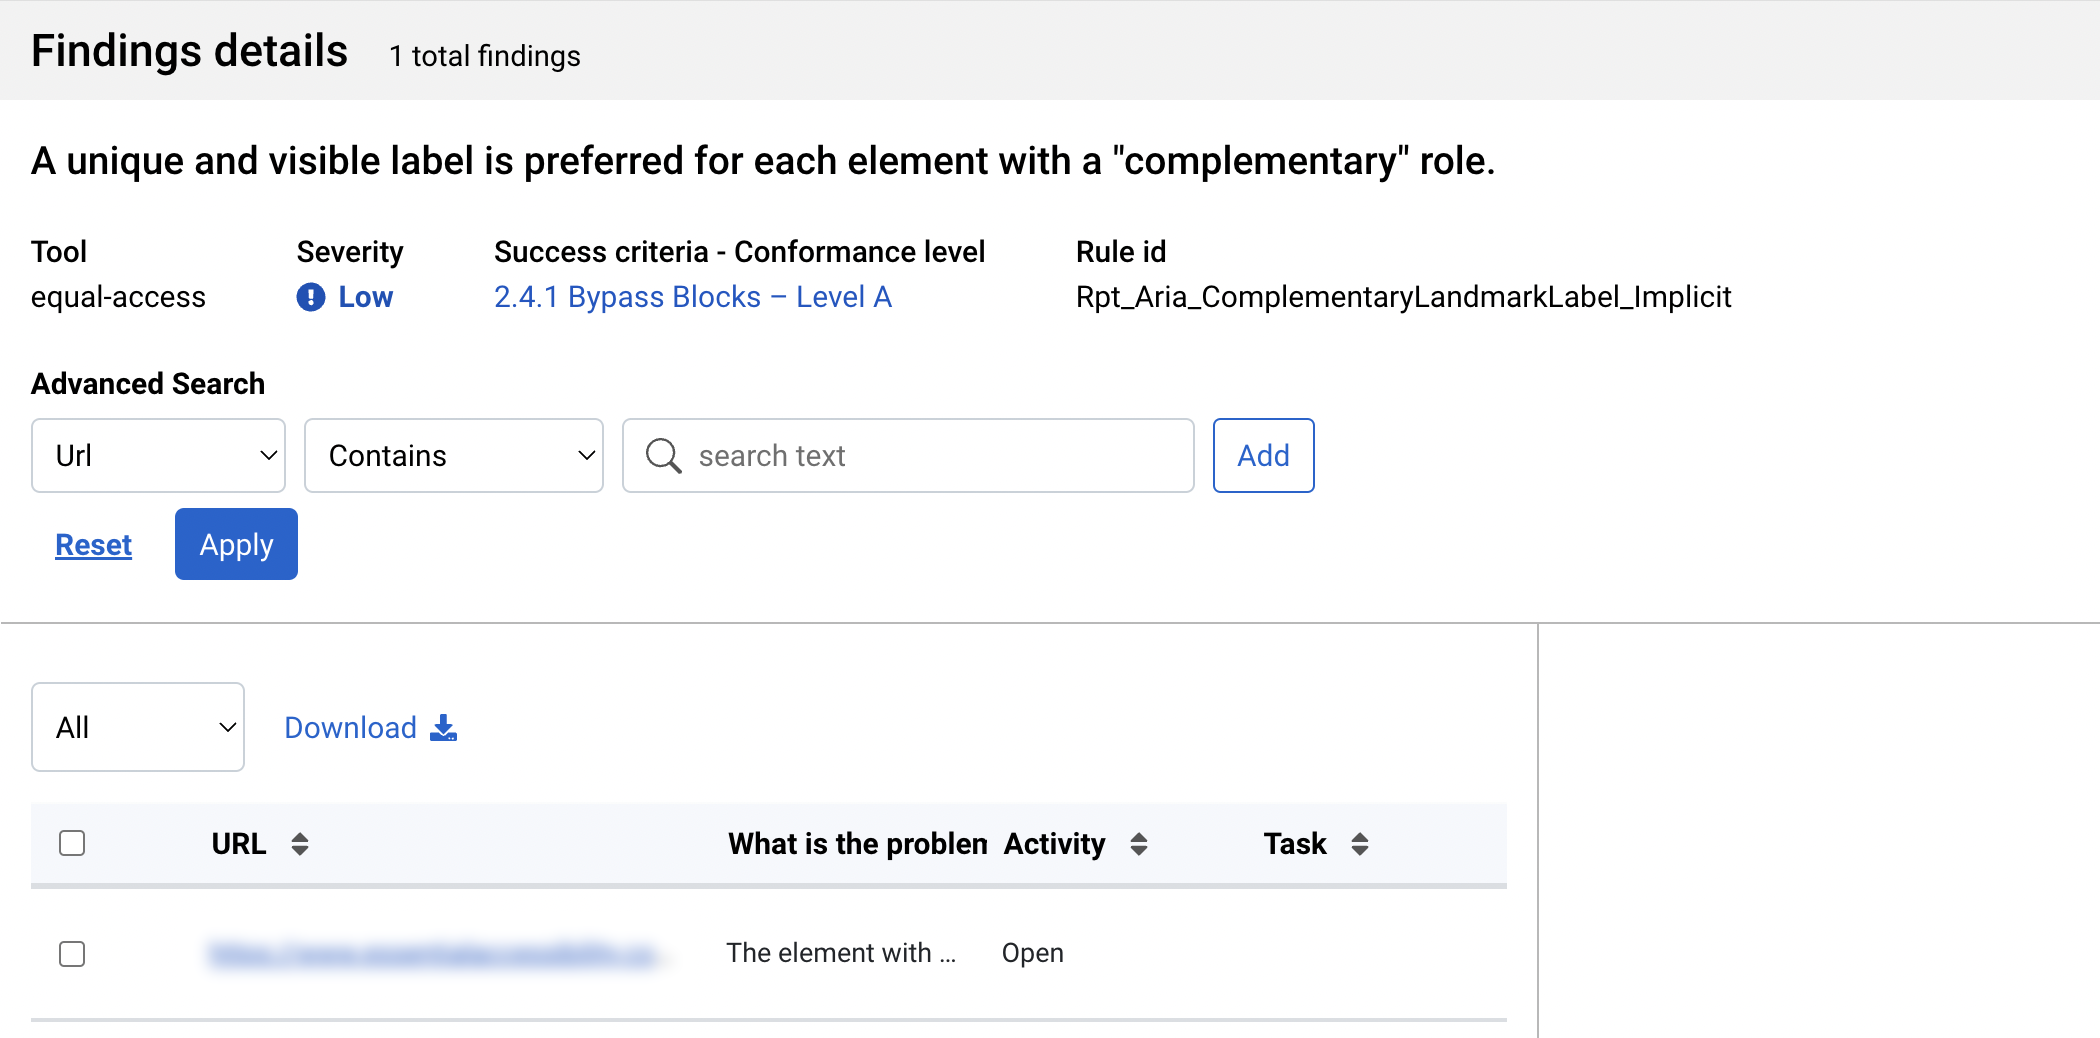
Task: Check the first finding row checkbox
Action: [x=72, y=954]
